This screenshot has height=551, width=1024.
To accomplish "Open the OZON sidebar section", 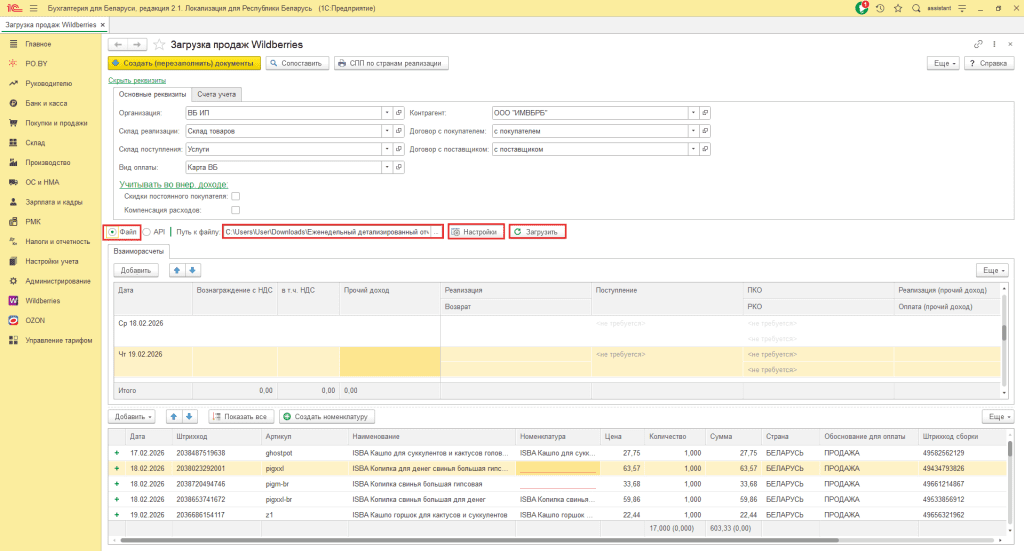I will coord(35,320).
